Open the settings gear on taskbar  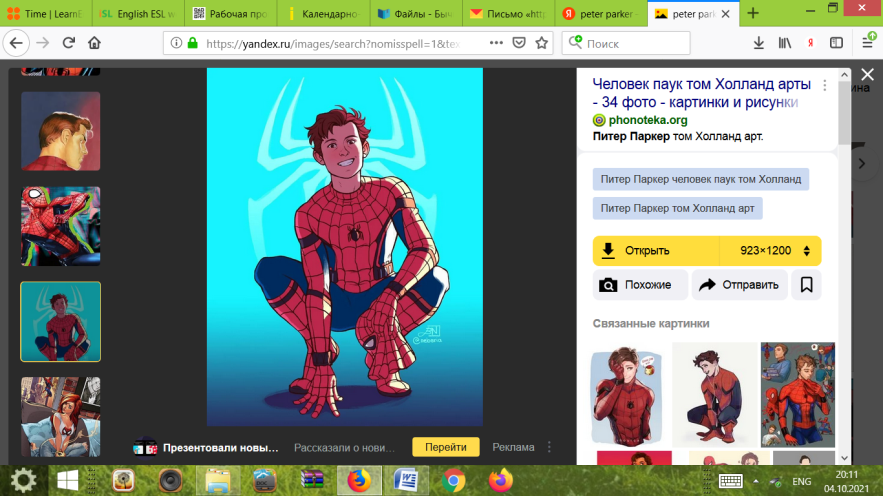pos(23,481)
